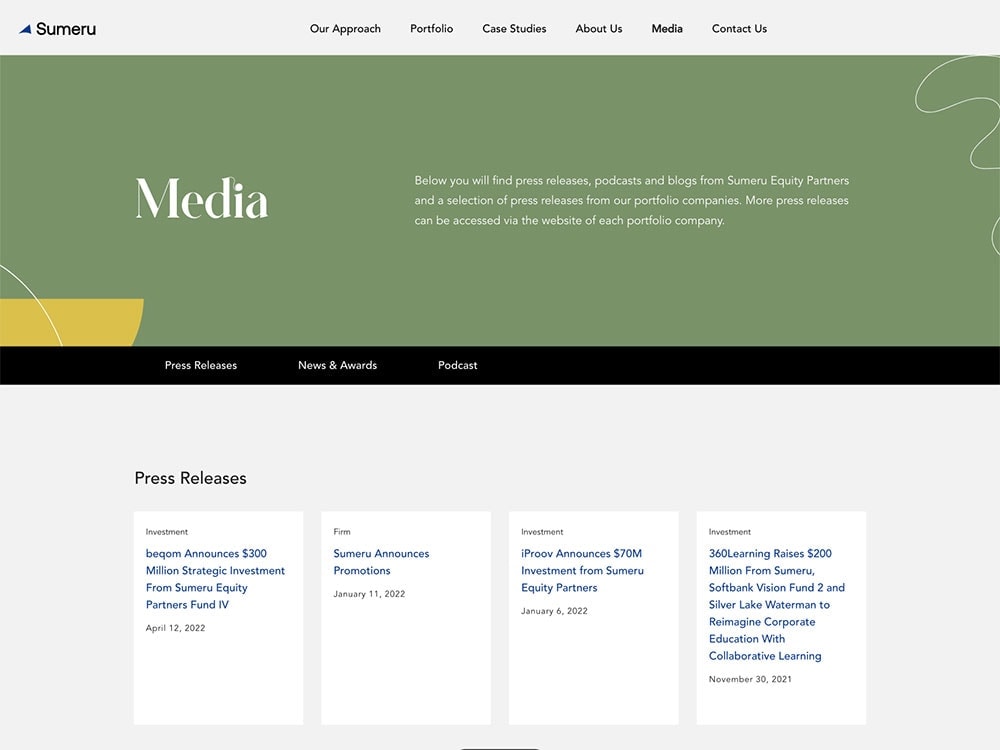Viewport: 1000px width, 750px height.
Task: Click the Press Releases section heading
Action: pos(190,478)
